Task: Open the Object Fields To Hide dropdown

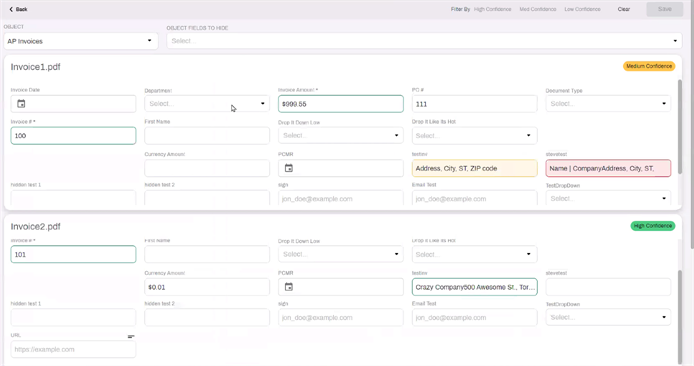Action: (424, 41)
